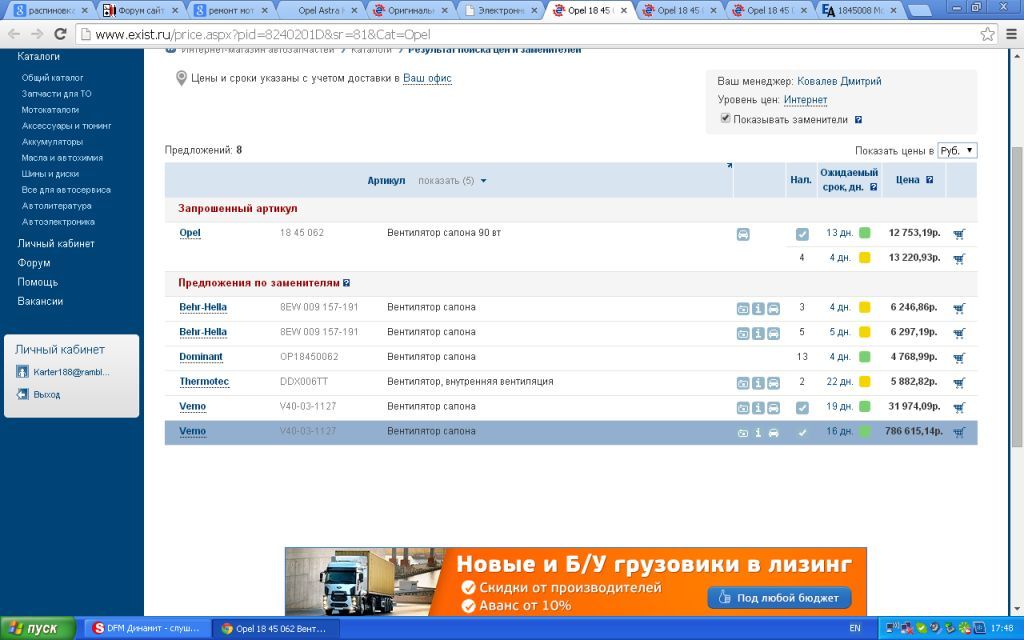Switch to Opel Astra browser tab

(x=321, y=10)
